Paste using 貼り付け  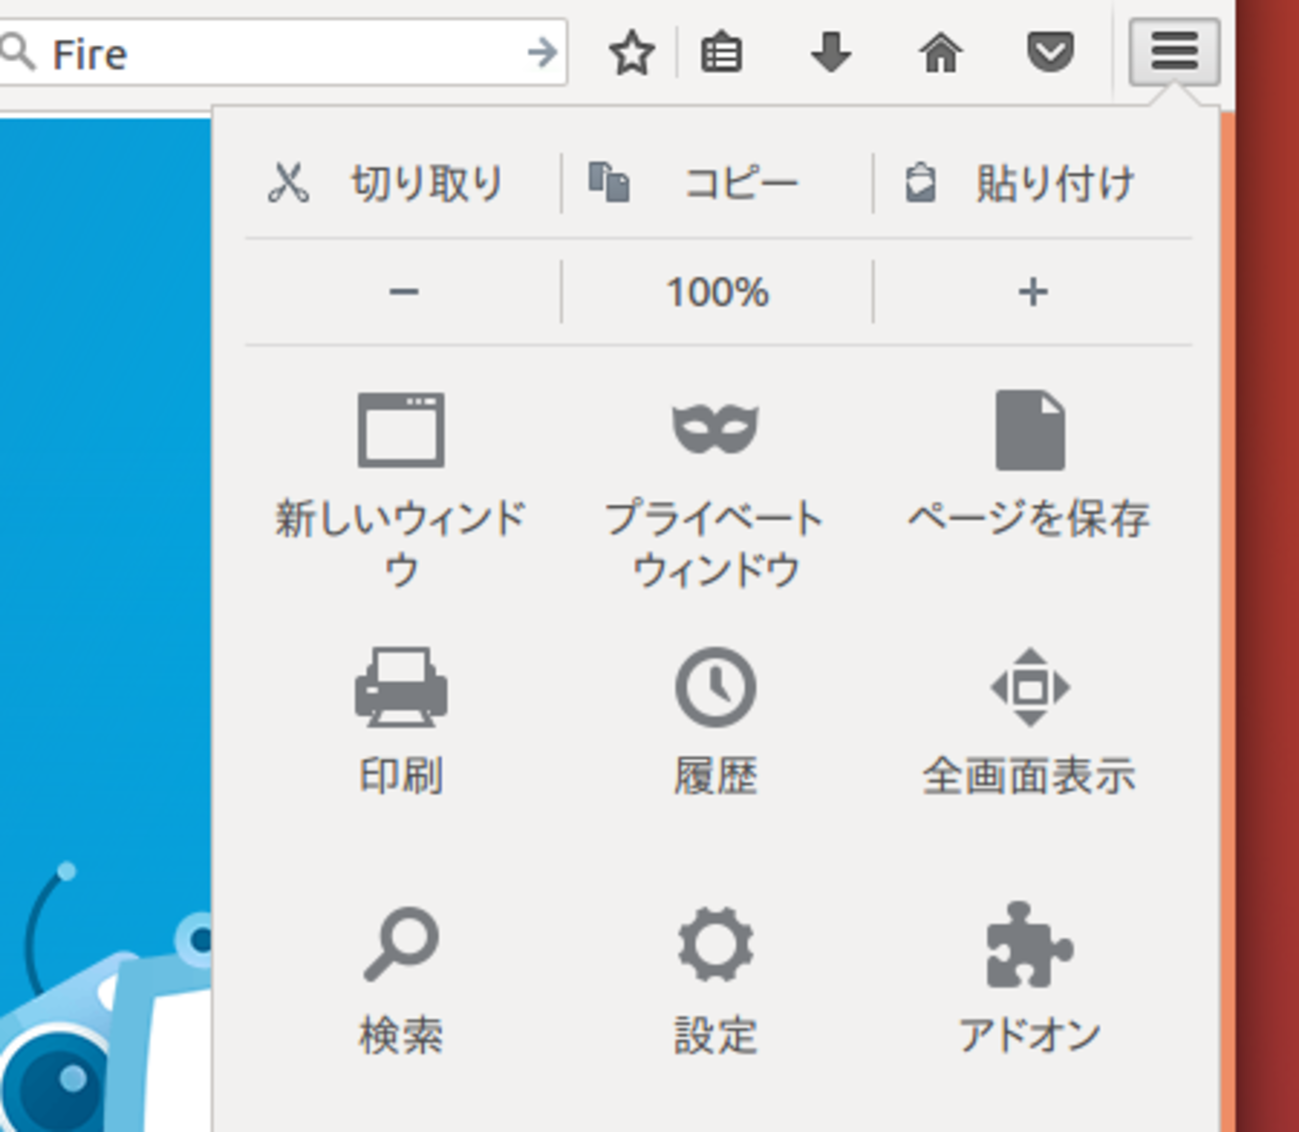1033,184
